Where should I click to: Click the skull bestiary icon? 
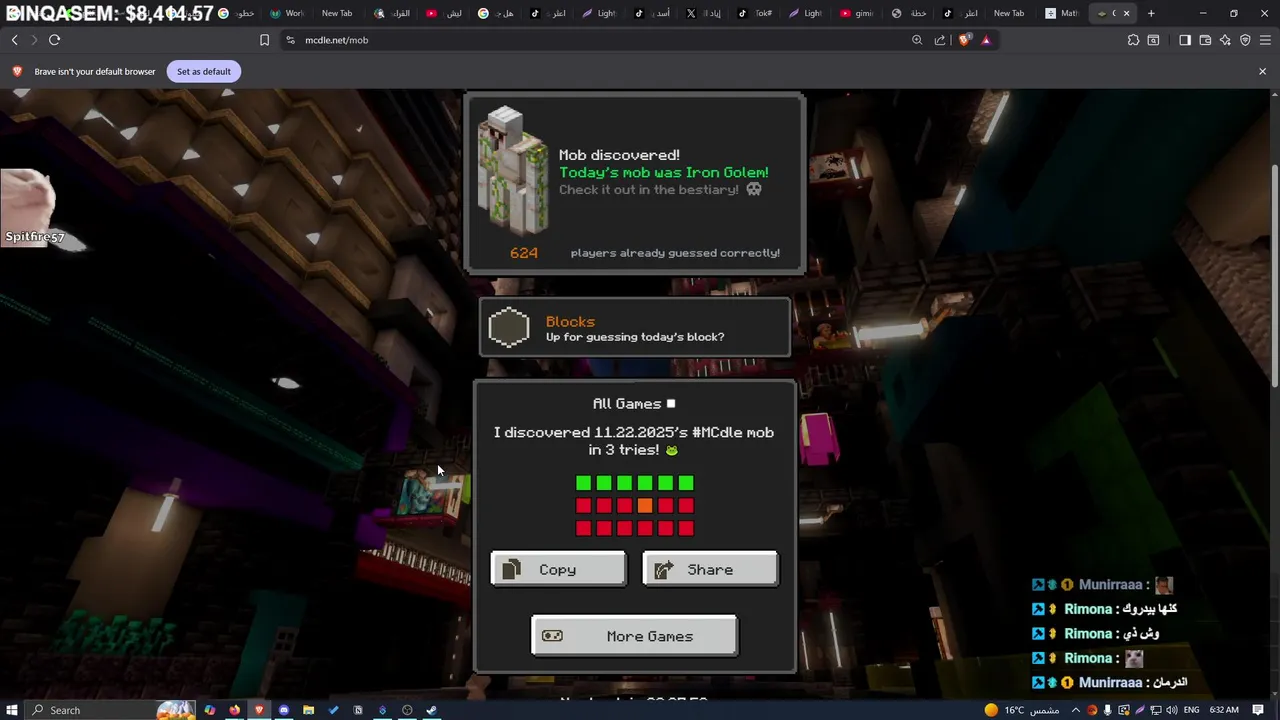click(754, 189)
